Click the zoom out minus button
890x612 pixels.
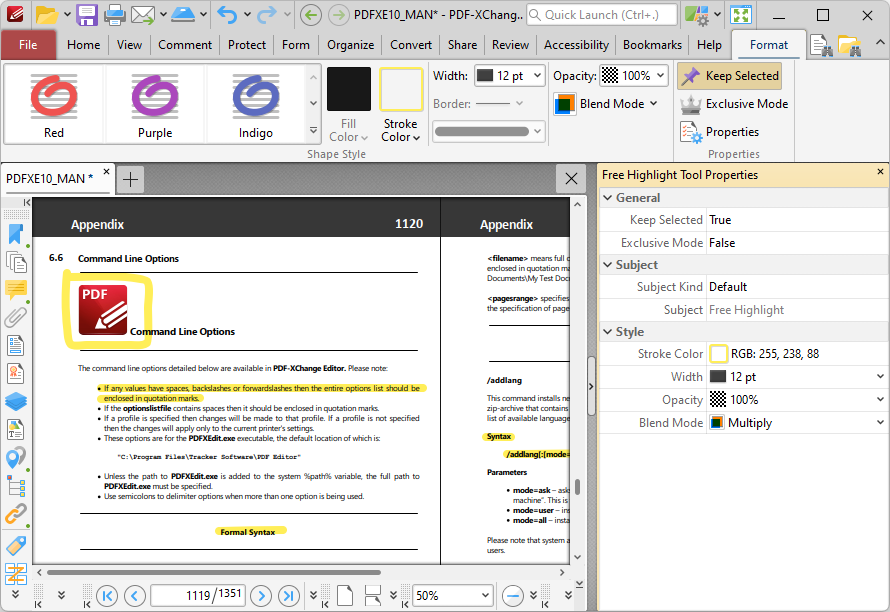click(x=513, y=596)
